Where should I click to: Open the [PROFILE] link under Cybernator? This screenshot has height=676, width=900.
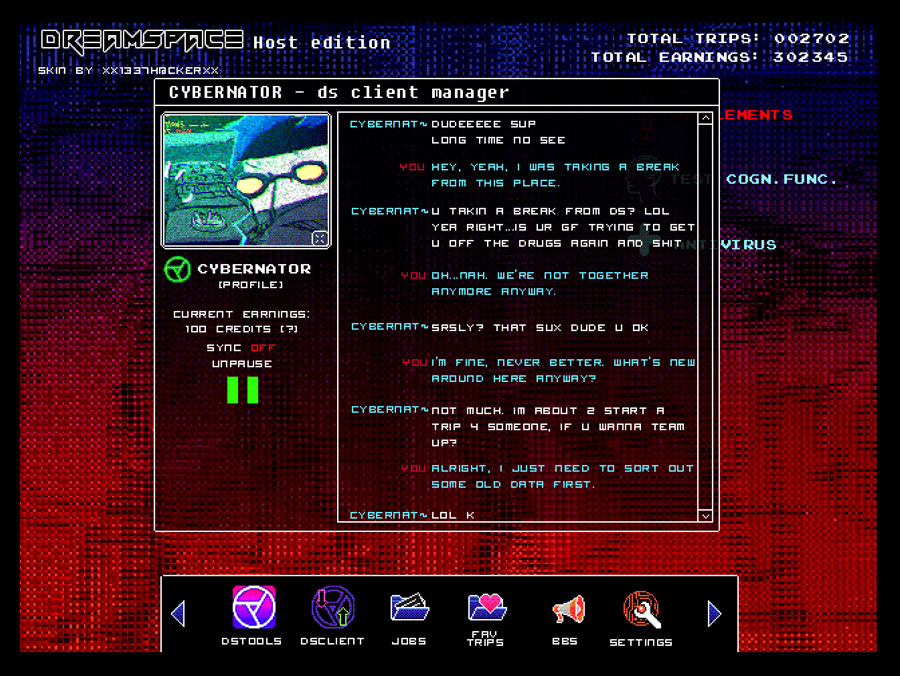(x=250, y=285)
